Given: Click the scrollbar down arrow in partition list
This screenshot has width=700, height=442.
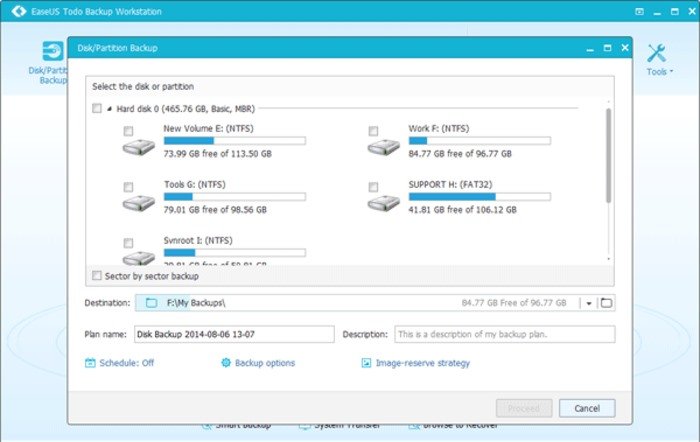Looking at the screenshot, I should 608,259.
